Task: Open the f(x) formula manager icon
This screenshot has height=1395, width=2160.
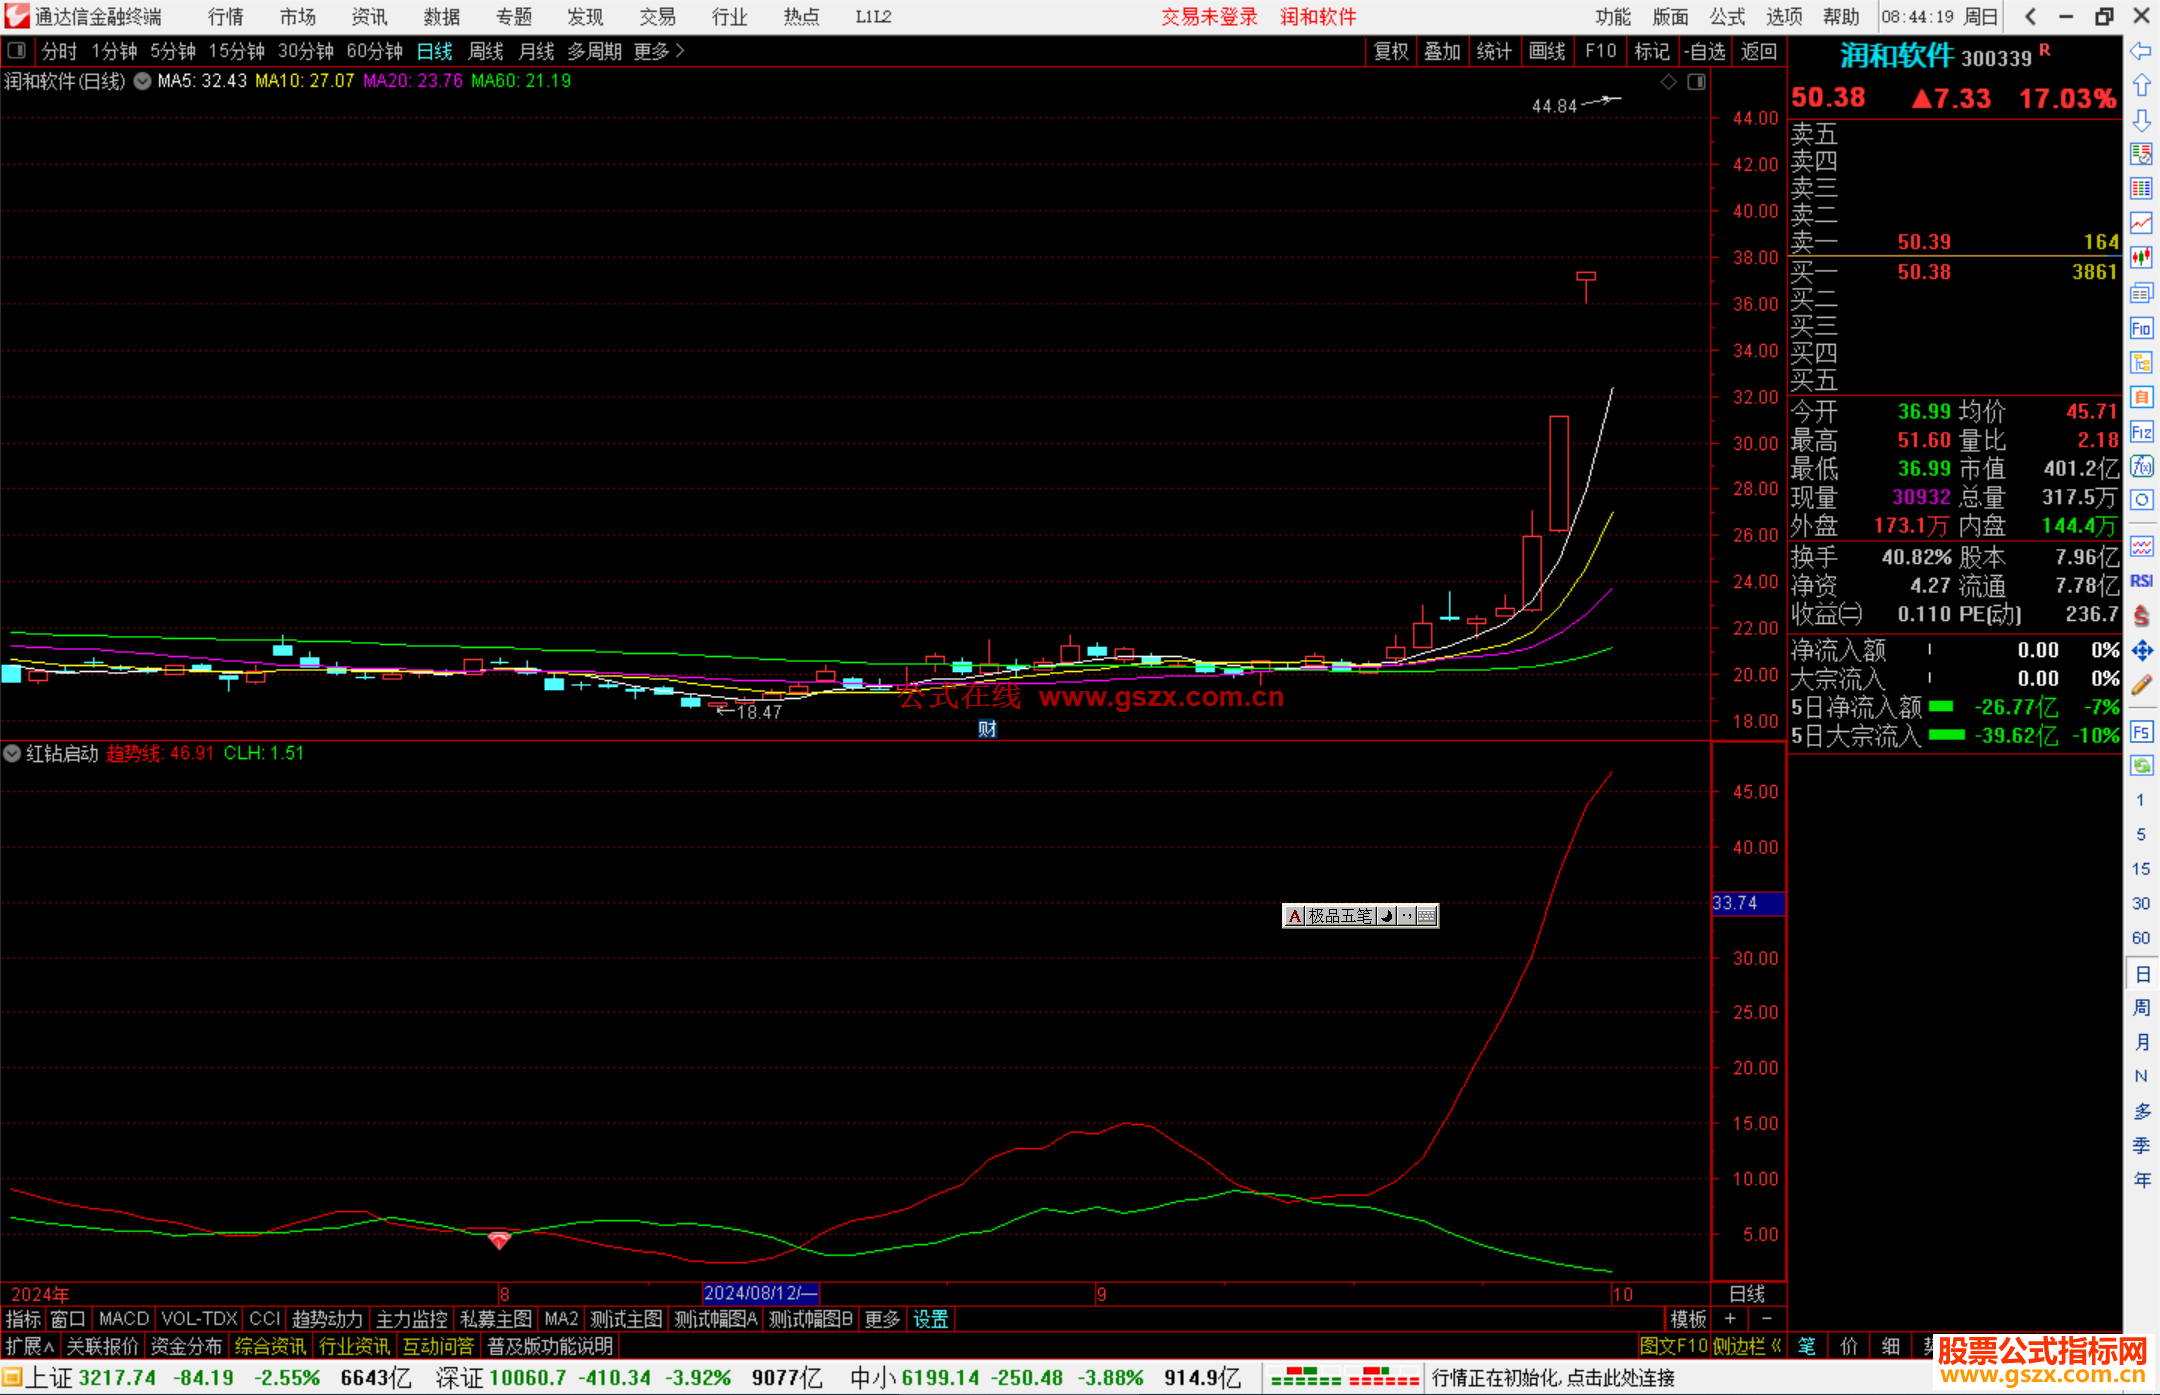Action: coord(2141,466)
